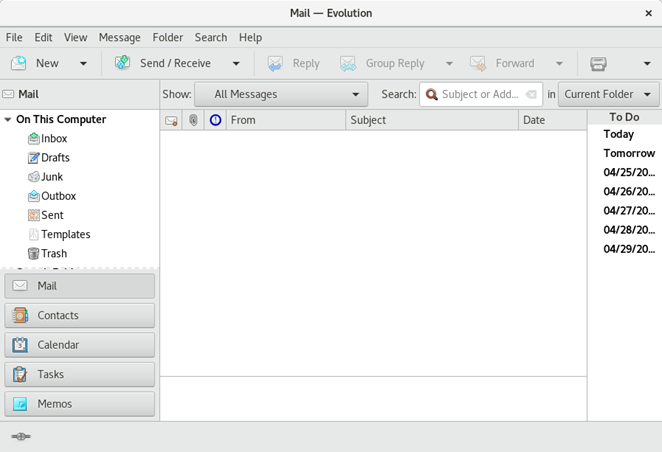662x452 pixels.
Task: Sort by the message status column icon
Action: point(171,120)
